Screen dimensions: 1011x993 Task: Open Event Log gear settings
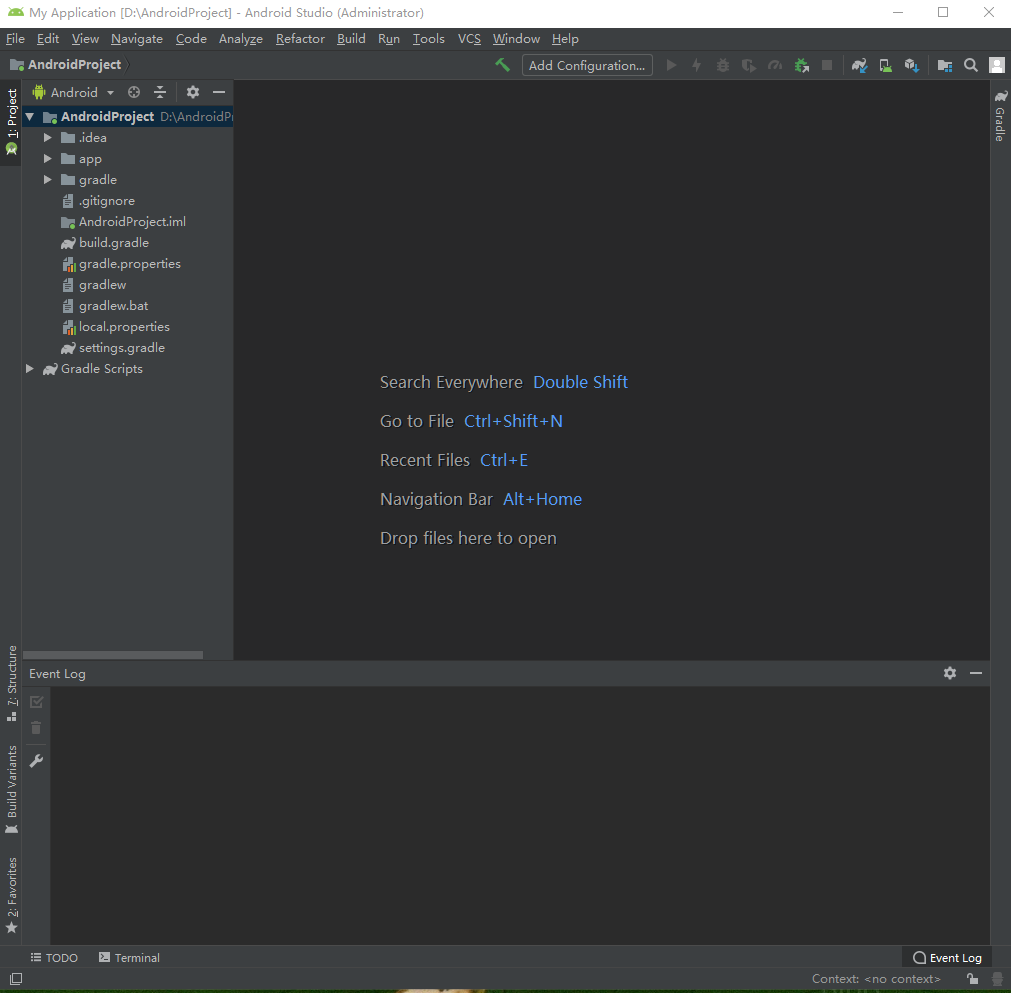[x=950, y=673]
